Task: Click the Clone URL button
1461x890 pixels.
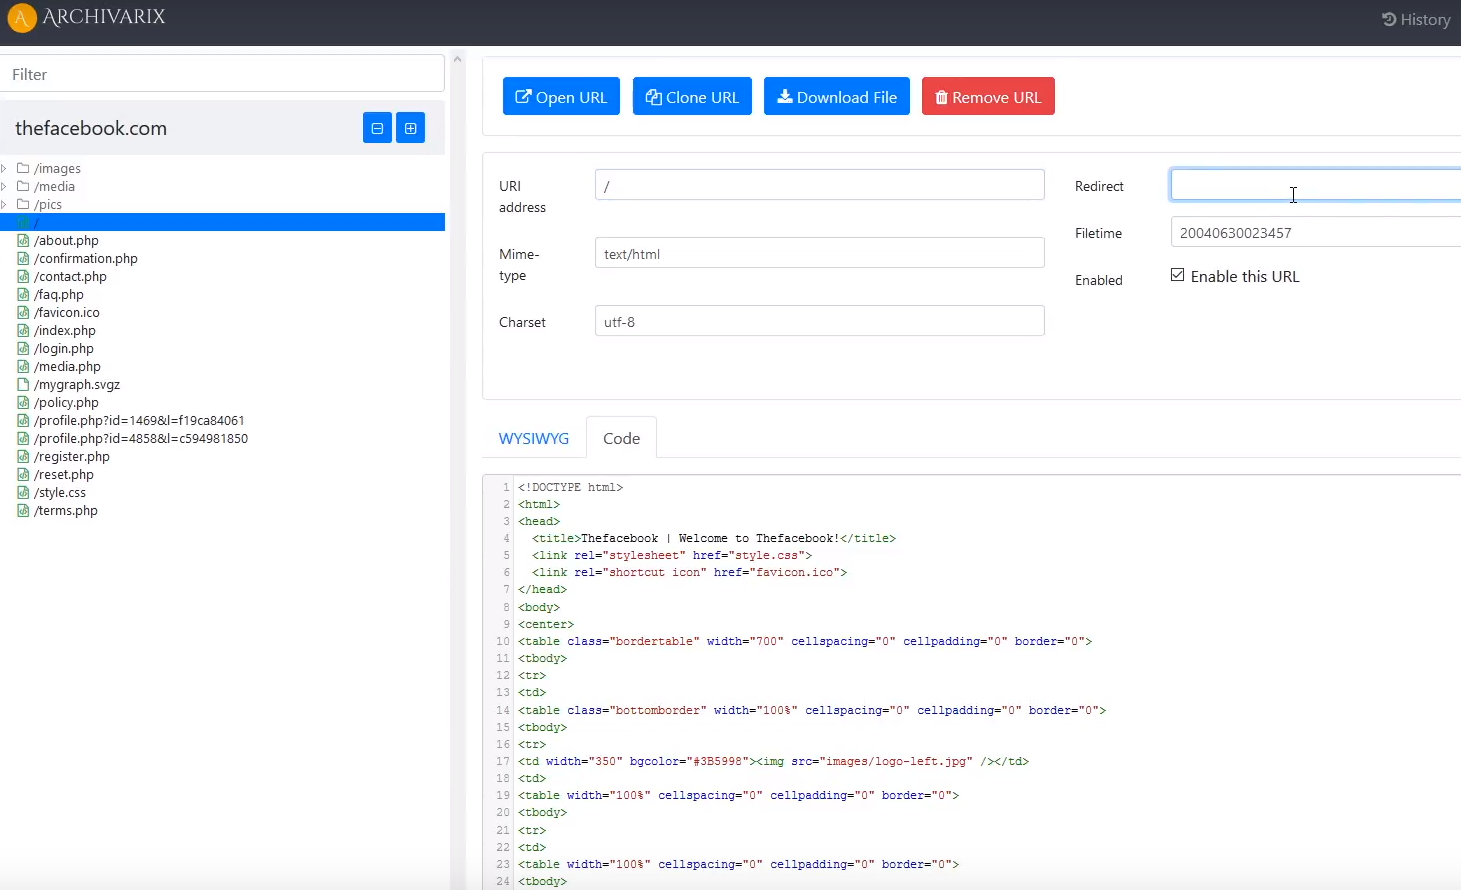Action: pyautogui.click(x=692, y=97)
